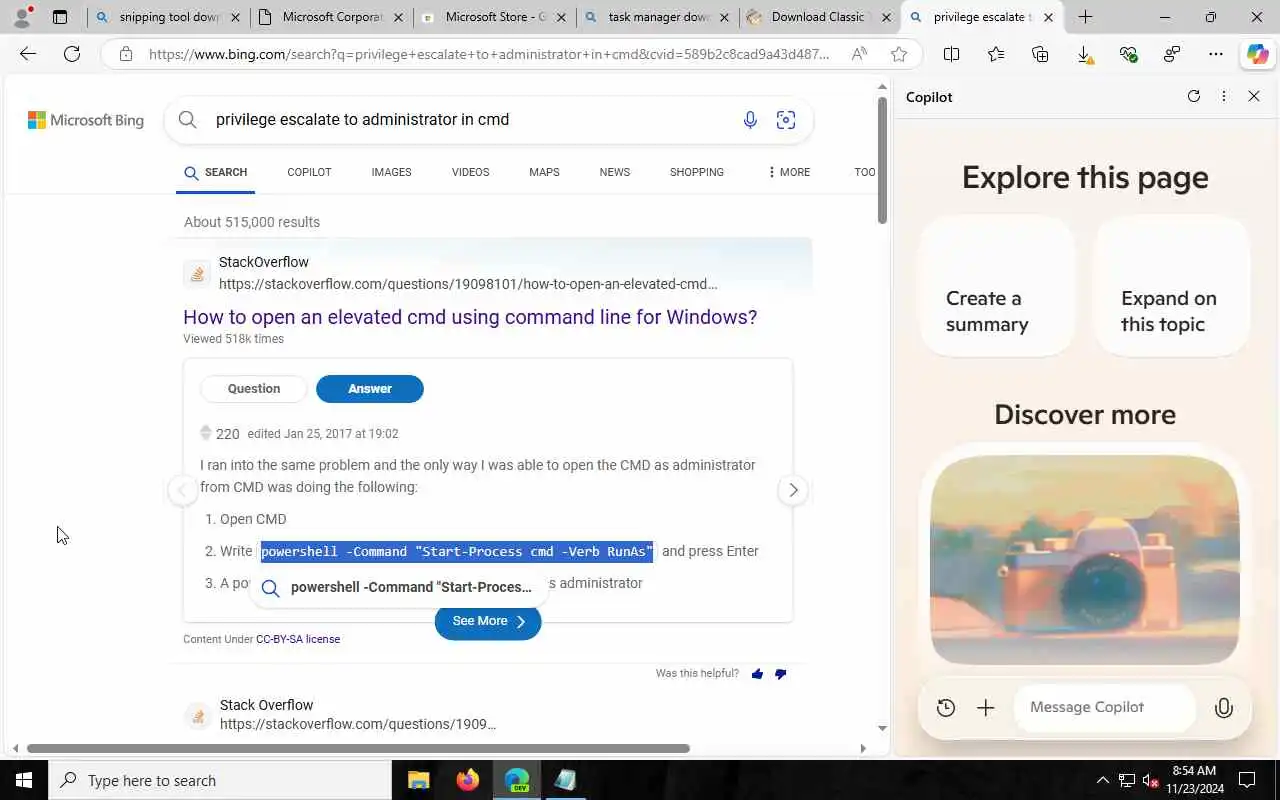Open Edge Settings and more menu
The image size is (1280, 800).
click(1216, 54)
